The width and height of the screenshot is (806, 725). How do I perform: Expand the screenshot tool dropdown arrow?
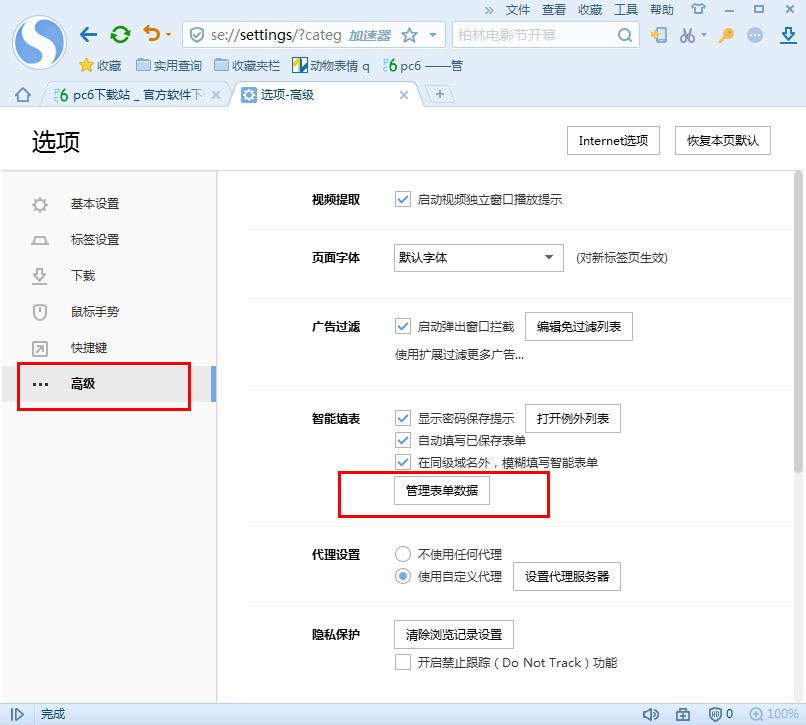[x=703, y=35]
